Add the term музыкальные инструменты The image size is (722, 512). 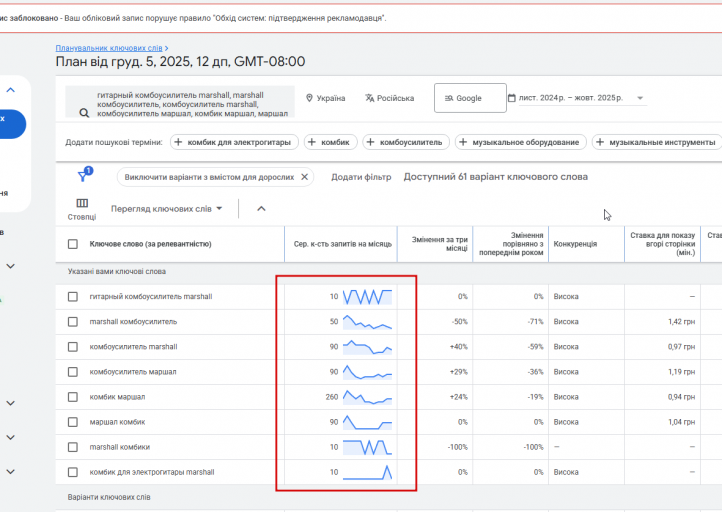pyautogui.click(x=657, y=142)
